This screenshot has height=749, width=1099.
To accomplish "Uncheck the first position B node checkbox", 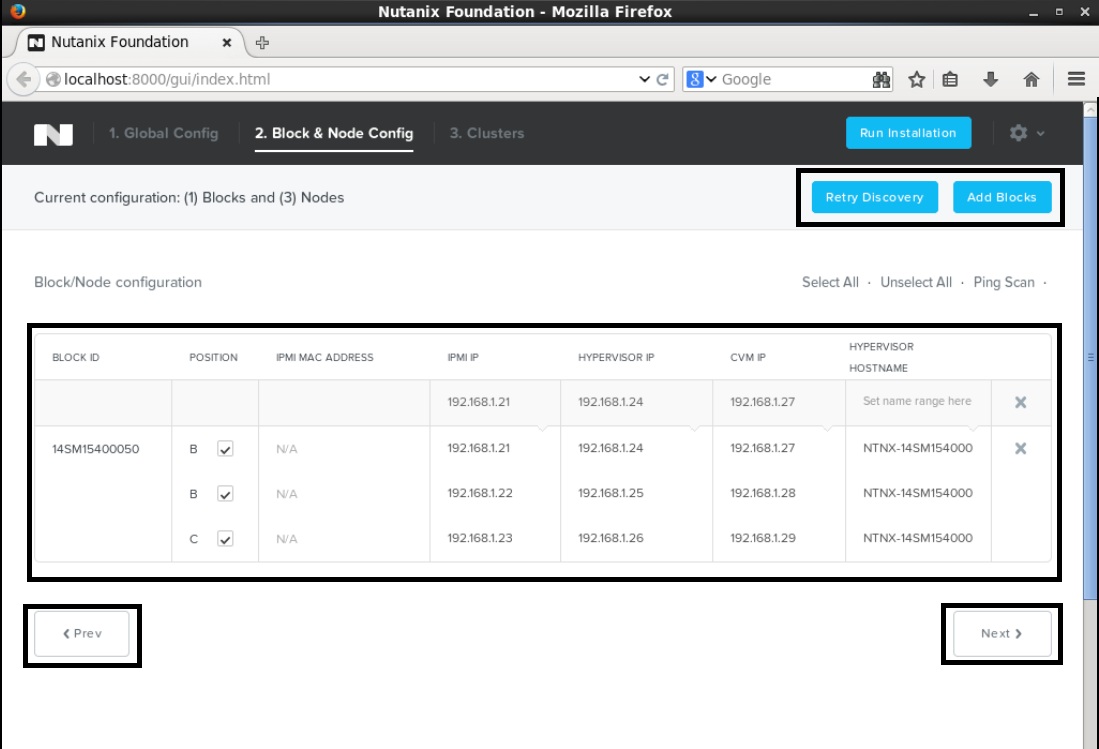I will 225,449.
